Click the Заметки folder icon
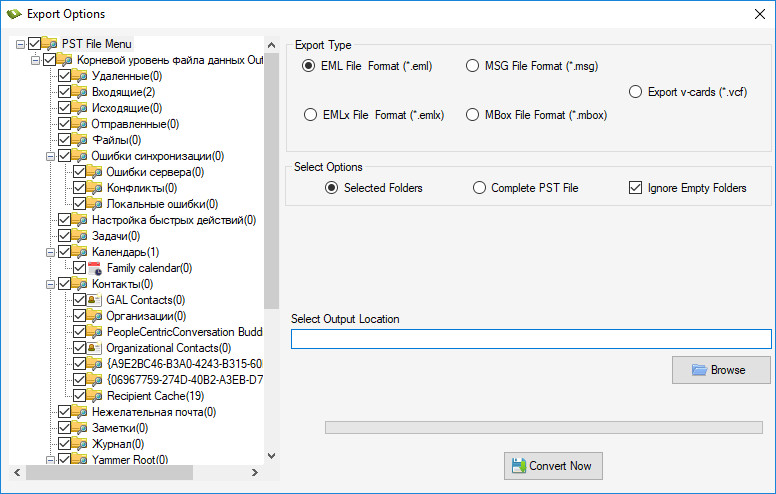 (x=81, y=428)
